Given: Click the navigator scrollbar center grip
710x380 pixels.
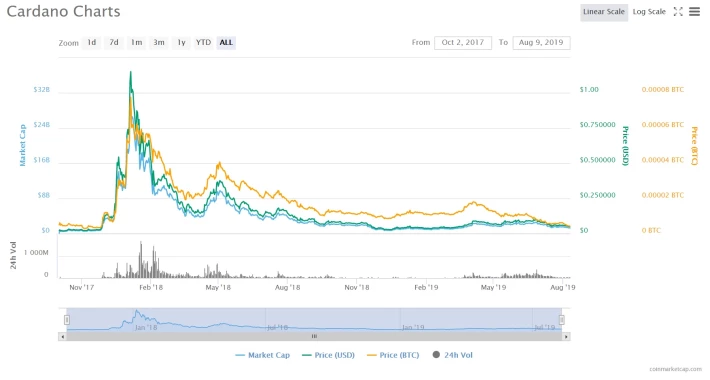Looking at the screenshot, I should (314, 337).
